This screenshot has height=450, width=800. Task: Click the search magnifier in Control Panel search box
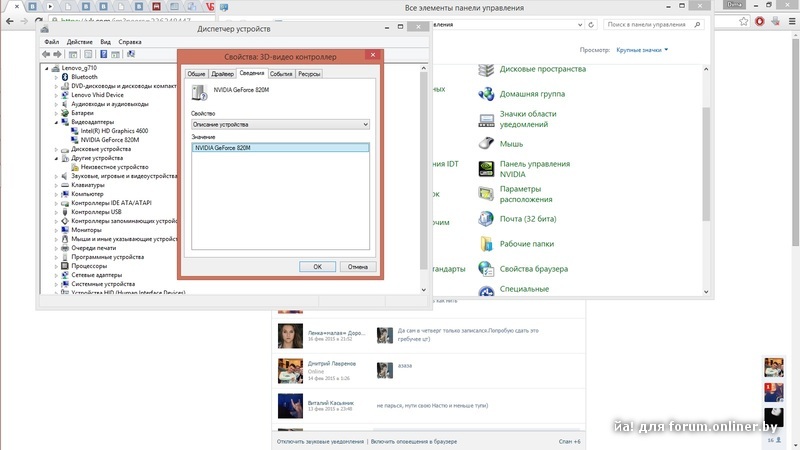pyautogui.click(x=697, y=24)
